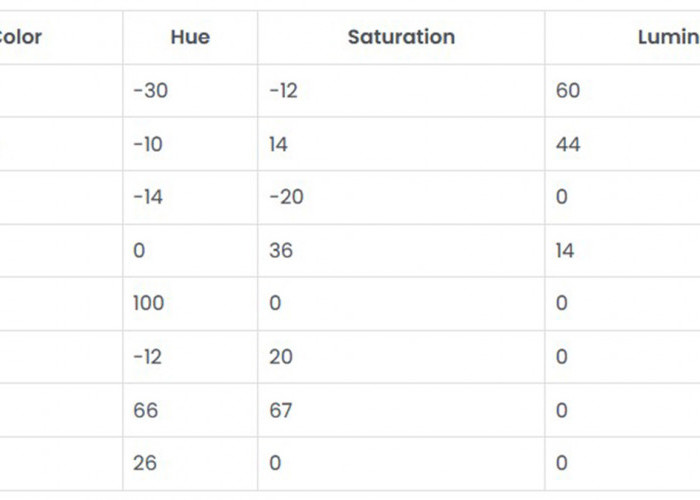Select the Hue cell showing -10

146,145
